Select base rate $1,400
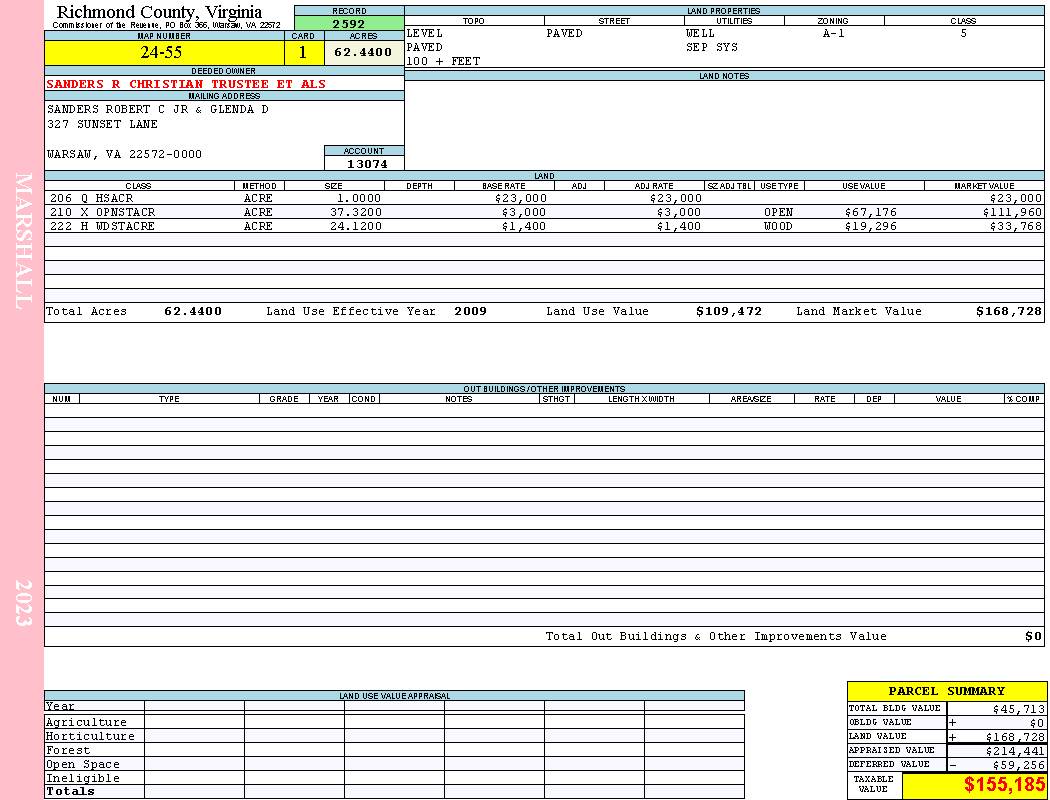1050x800 pixels. tap(524, 226)
